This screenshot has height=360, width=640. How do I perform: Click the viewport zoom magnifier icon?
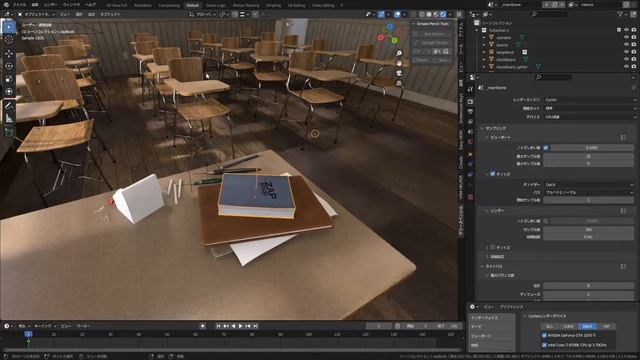pyautogui.click(x=399, y=53)
